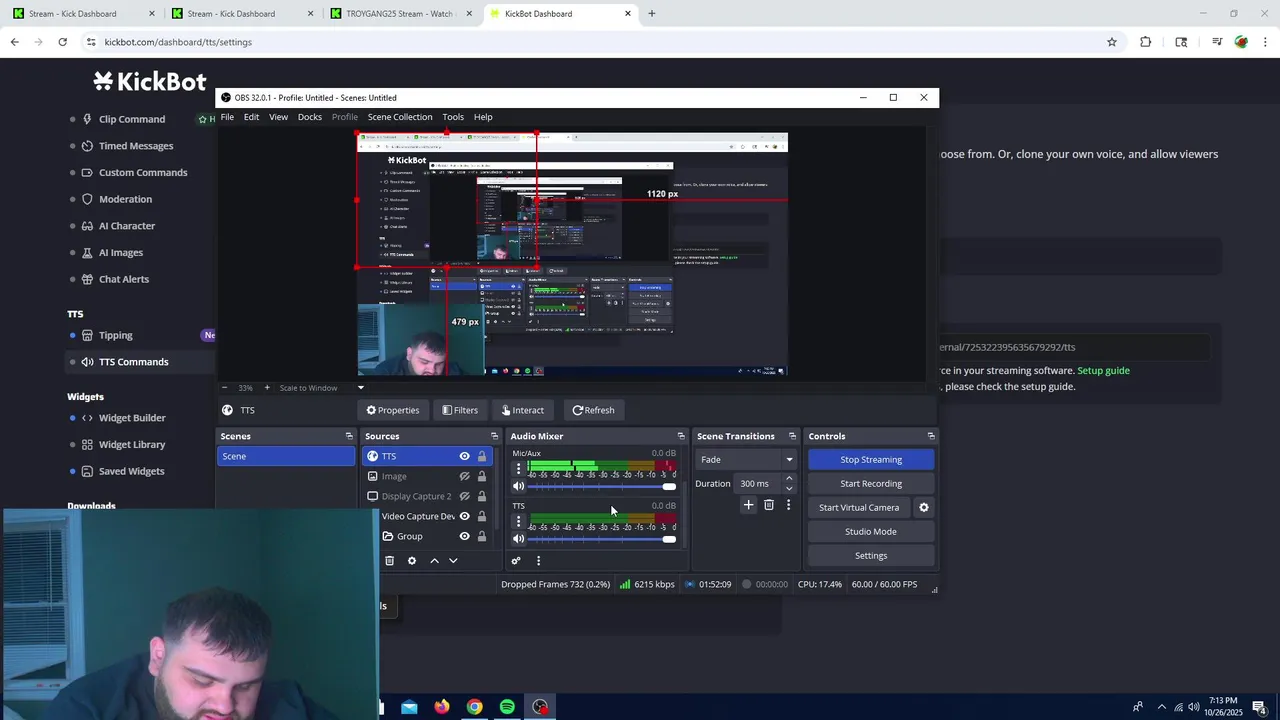
Task: Mute the TTS audio channel speaker icon
Action: [x=518, y=539]
